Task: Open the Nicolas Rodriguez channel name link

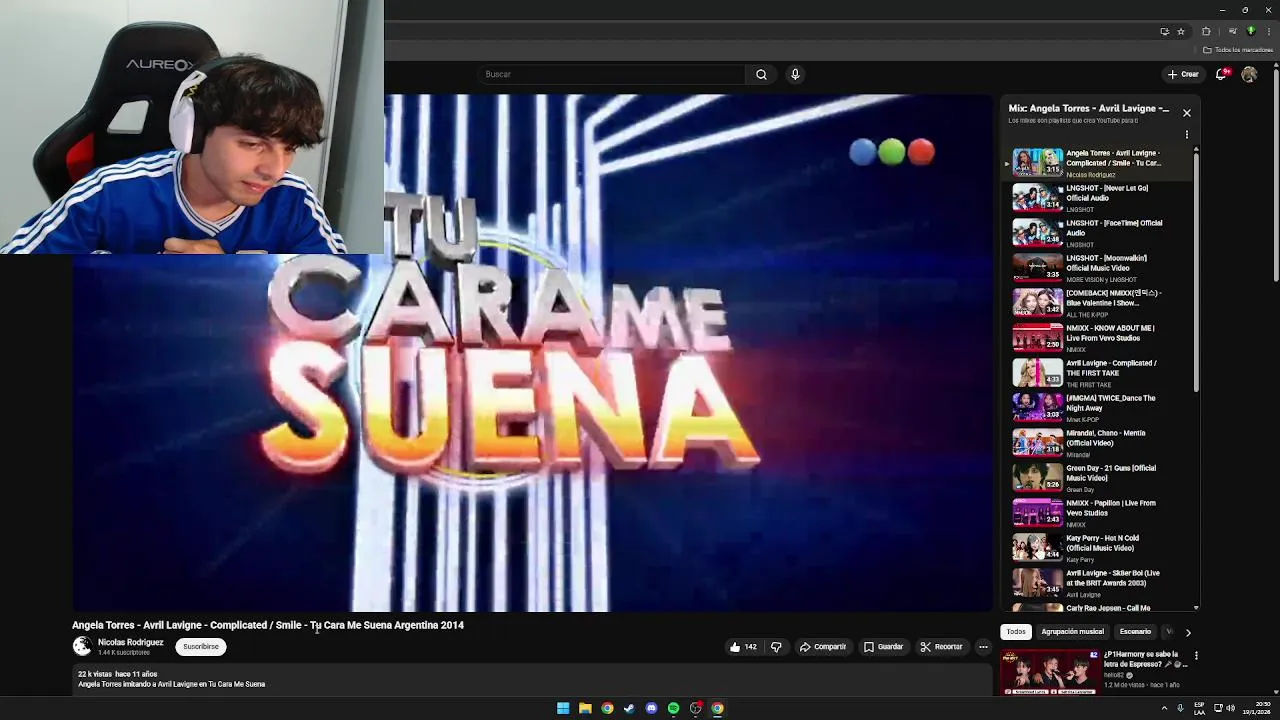Action: [x=130, y=642]
